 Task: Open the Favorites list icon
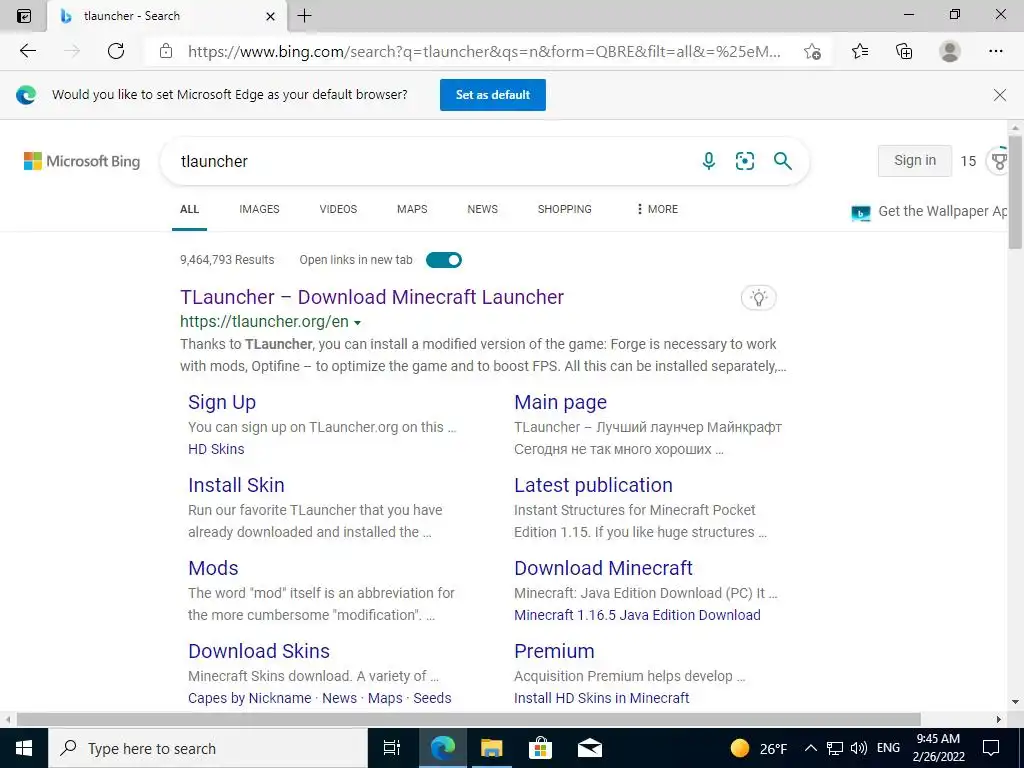860,51
